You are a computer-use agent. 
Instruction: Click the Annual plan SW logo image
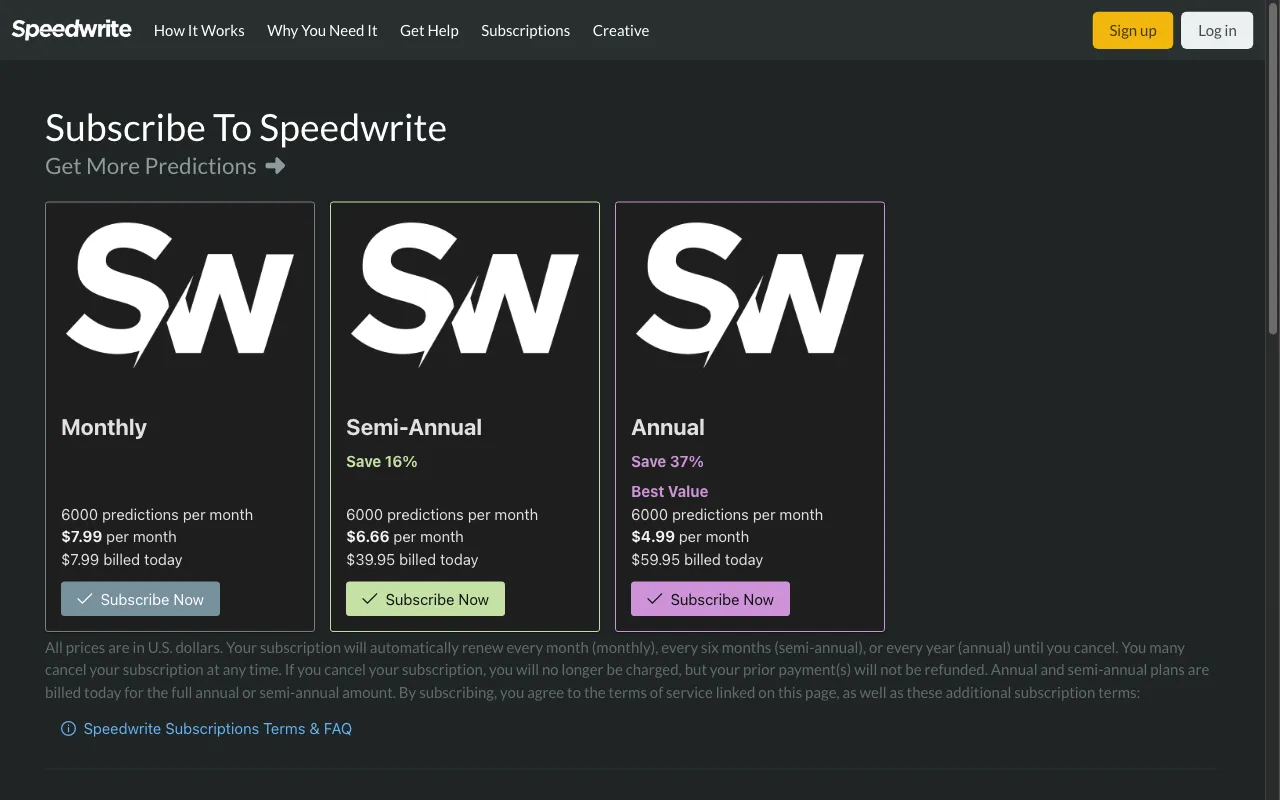[750, 295]
